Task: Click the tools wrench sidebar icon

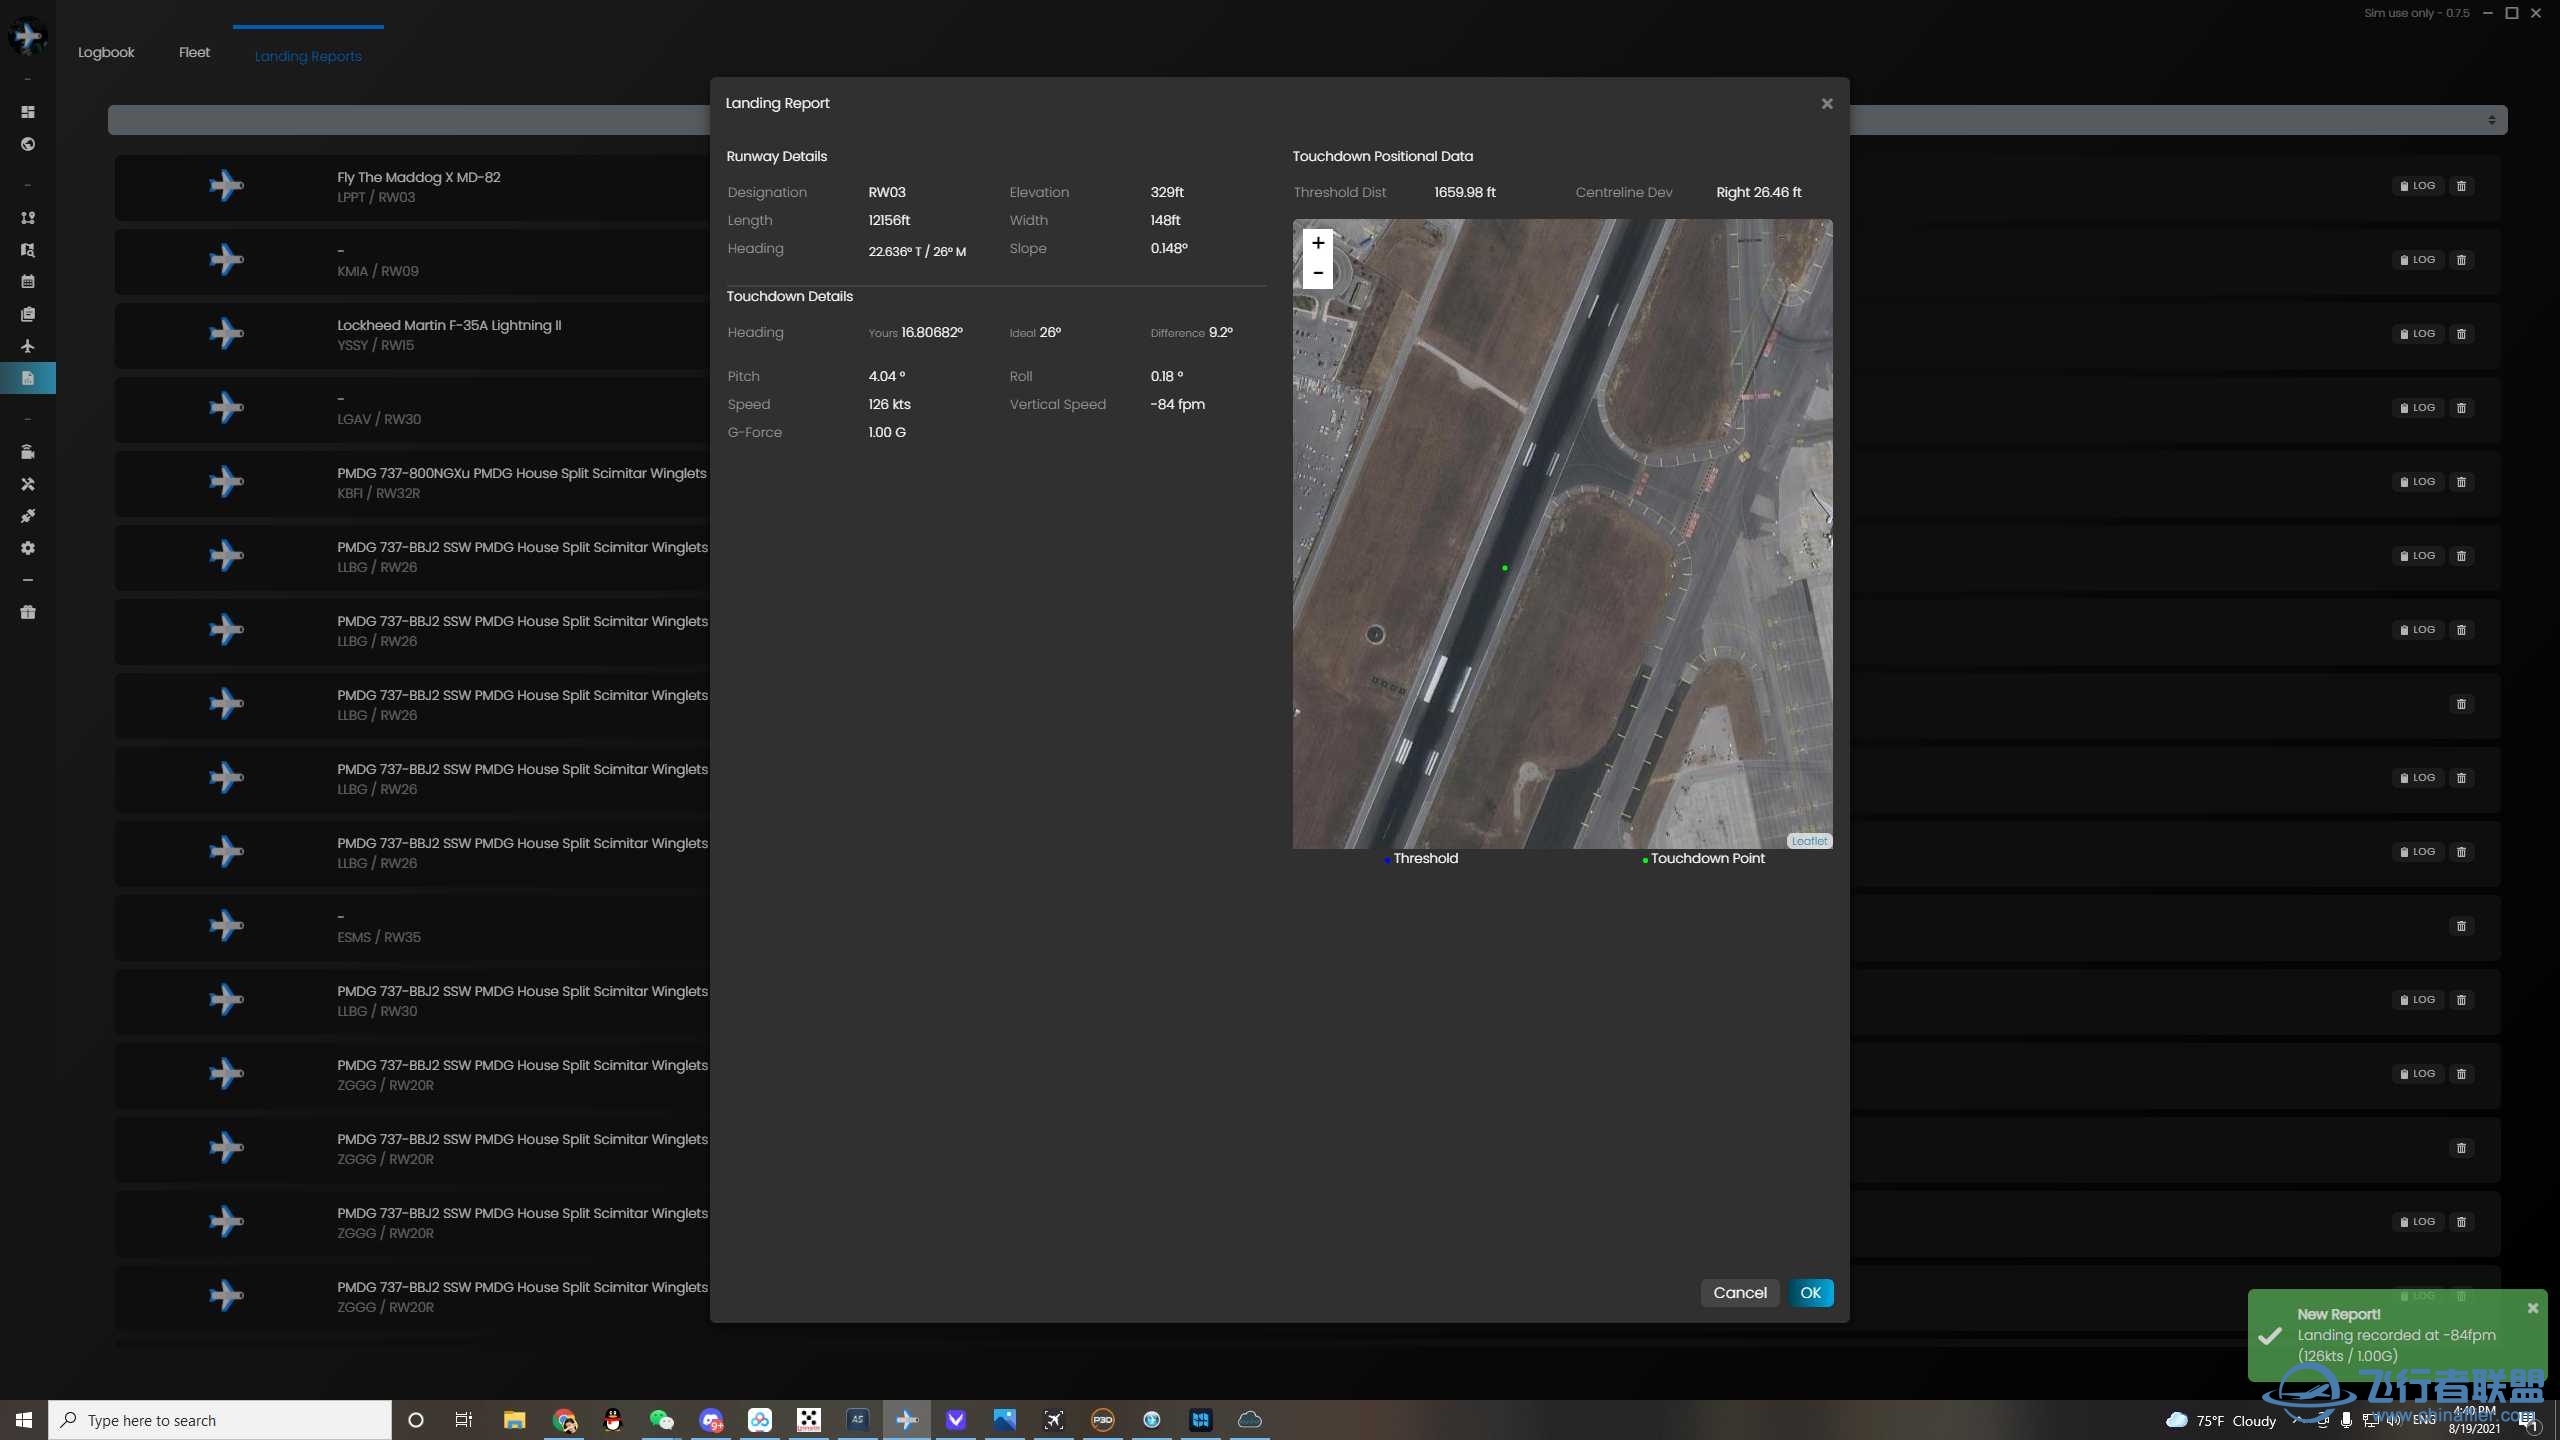Action: (28, 484)
